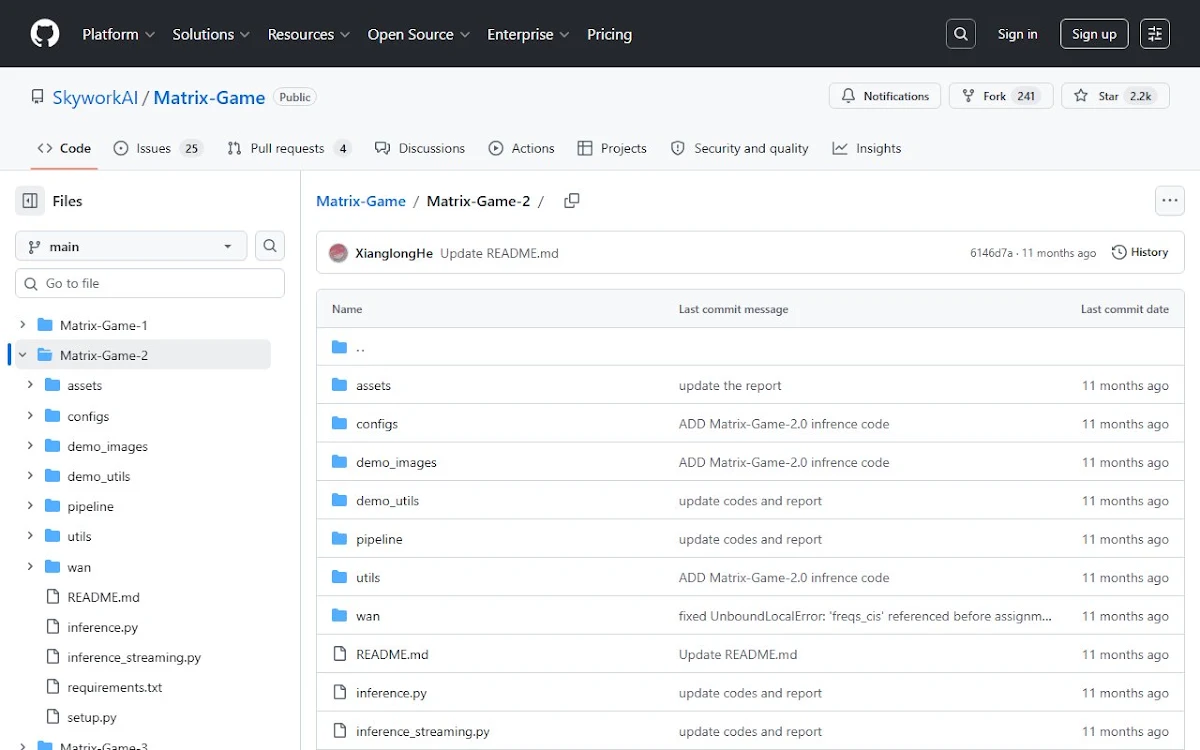Collapse the file tree side panel icon
The width and height of the screenshot is (1200, 750).
(x=30, y=201)
